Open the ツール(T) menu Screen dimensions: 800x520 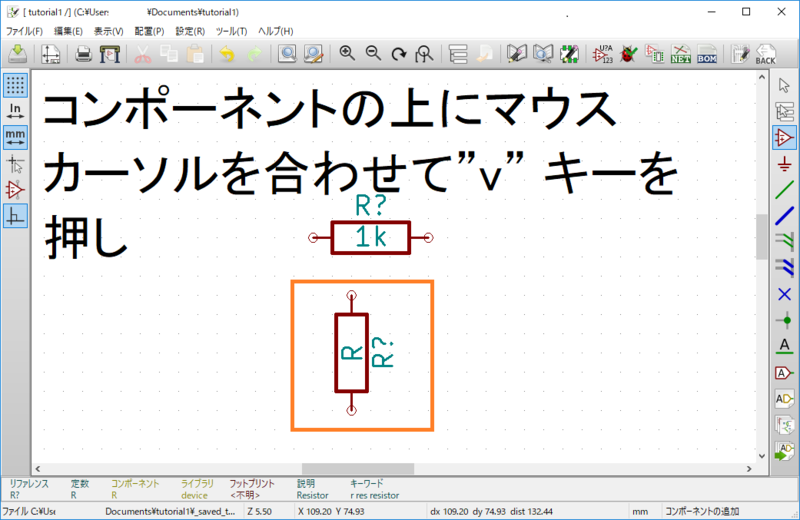tap(232, 31)
